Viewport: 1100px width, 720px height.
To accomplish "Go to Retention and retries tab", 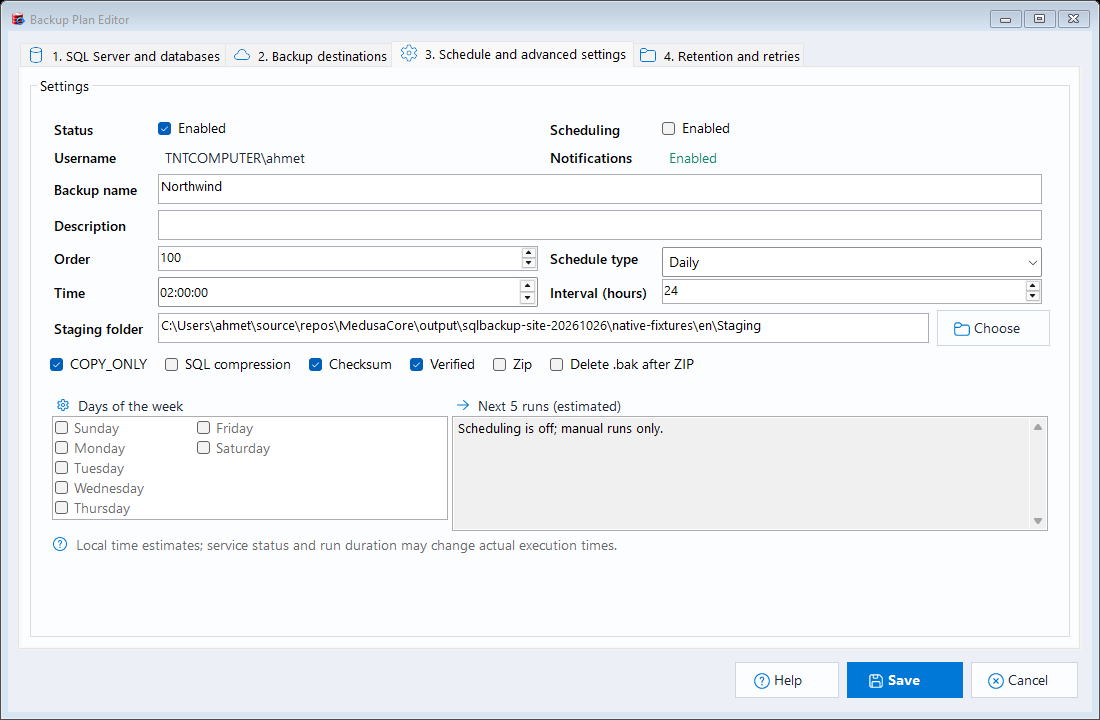I will [719, 55].
